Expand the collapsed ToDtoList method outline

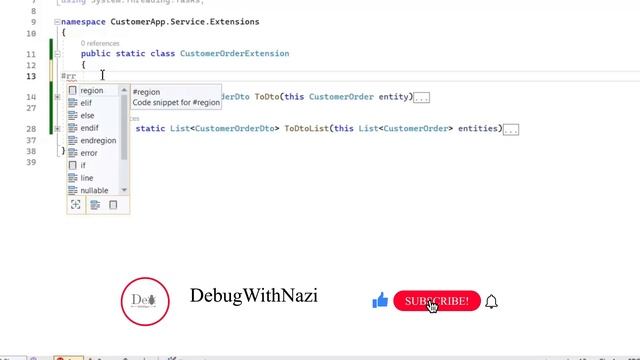click(x=57, y=129)
